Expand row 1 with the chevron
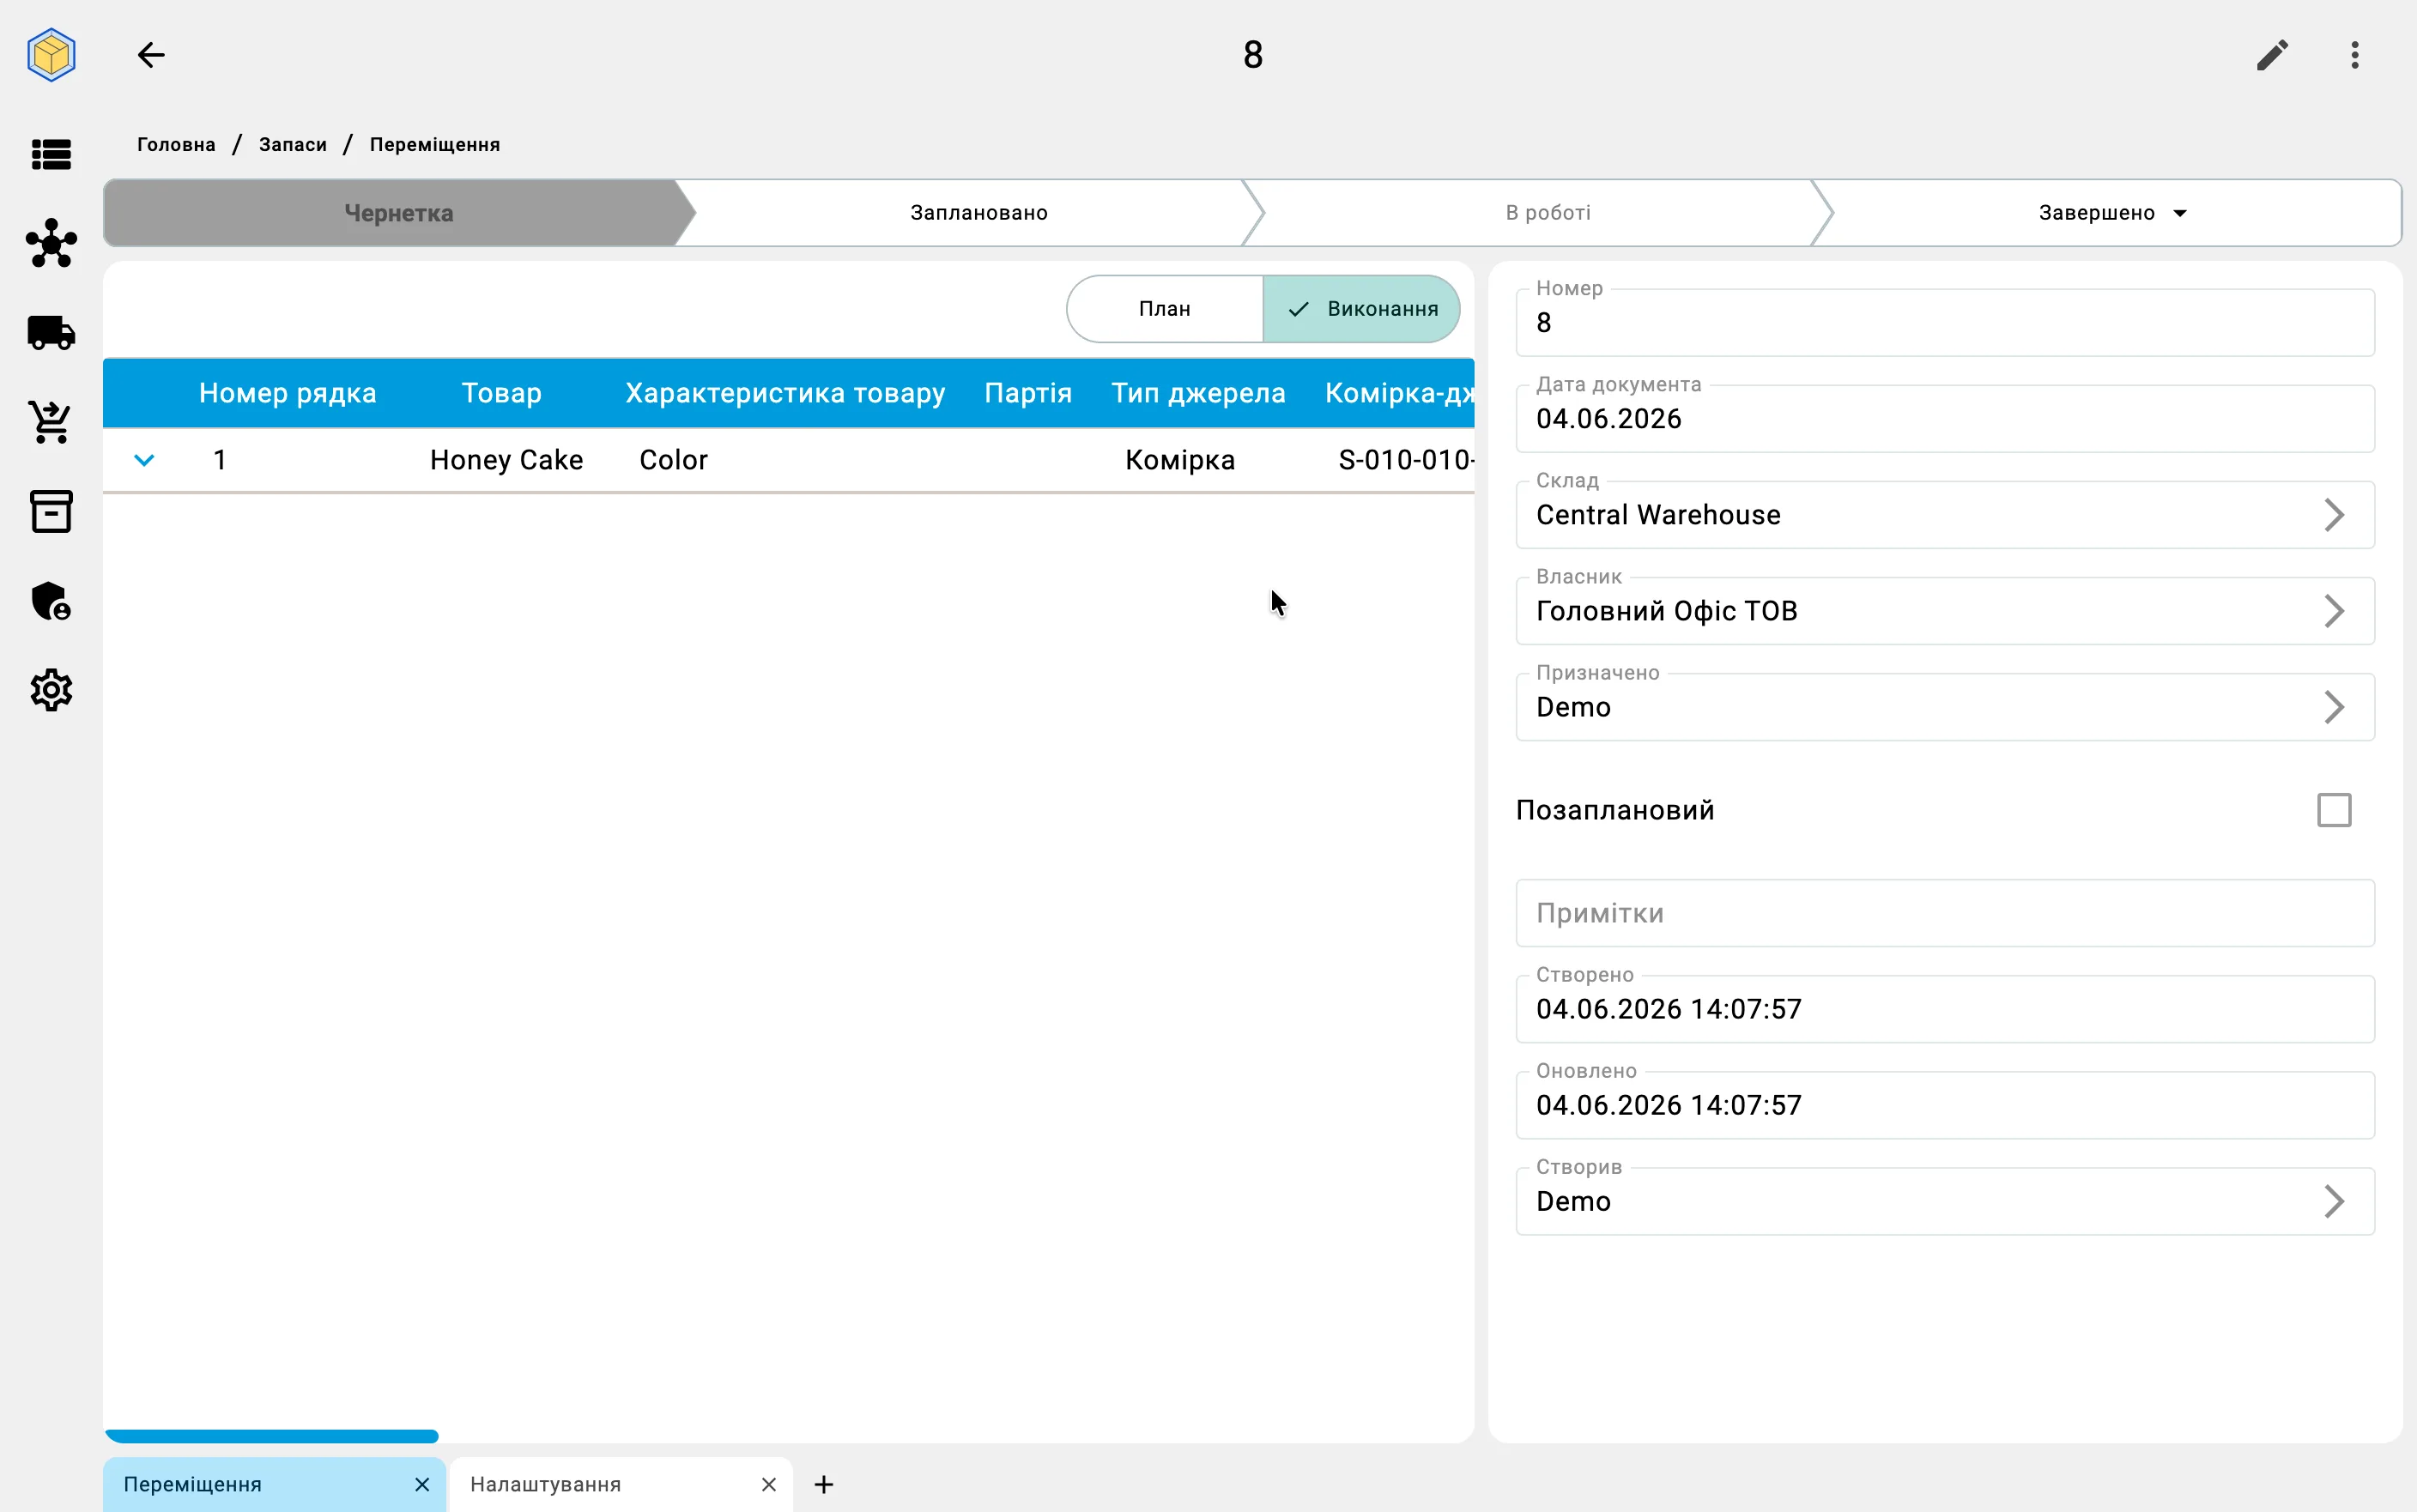The width and height of the screenshot is (2417, 1512). [x=144, y=460]
